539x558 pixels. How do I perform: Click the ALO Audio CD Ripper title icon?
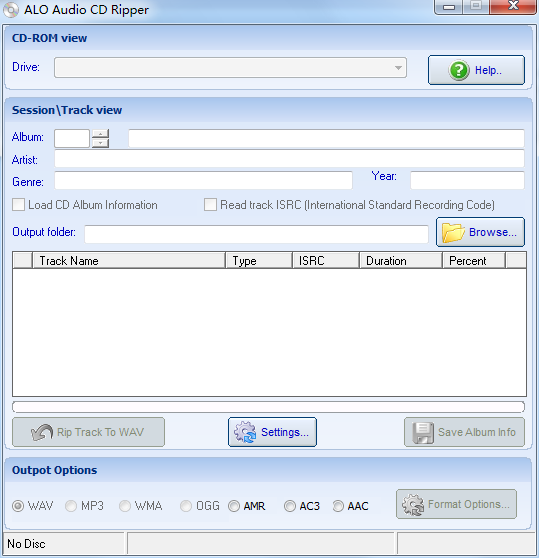11,10
